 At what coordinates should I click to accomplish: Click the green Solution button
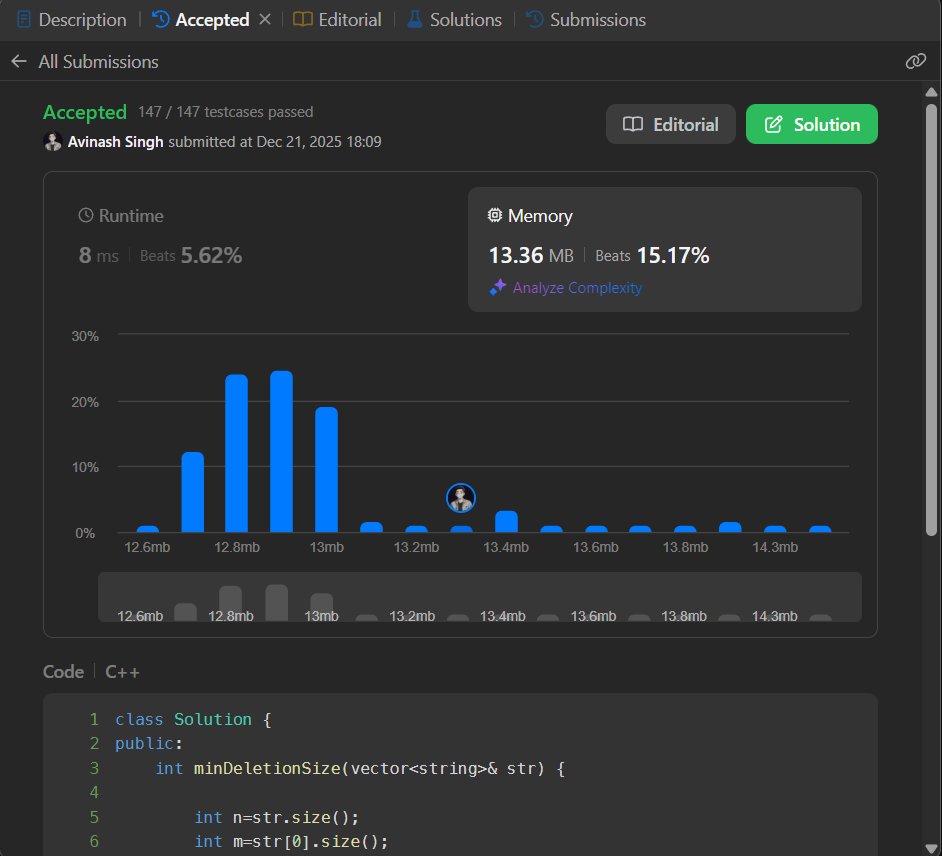(x=811, y=124)
